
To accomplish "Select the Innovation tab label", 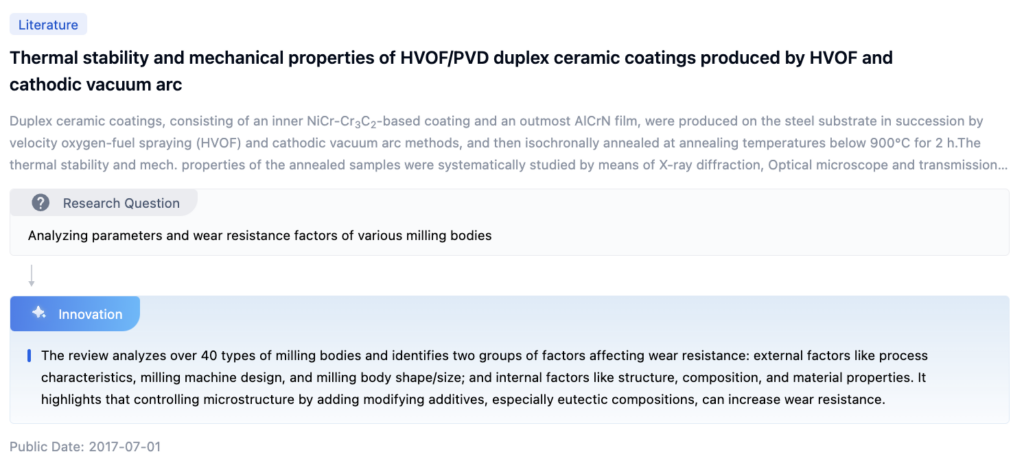I will (x=90, y=314).
